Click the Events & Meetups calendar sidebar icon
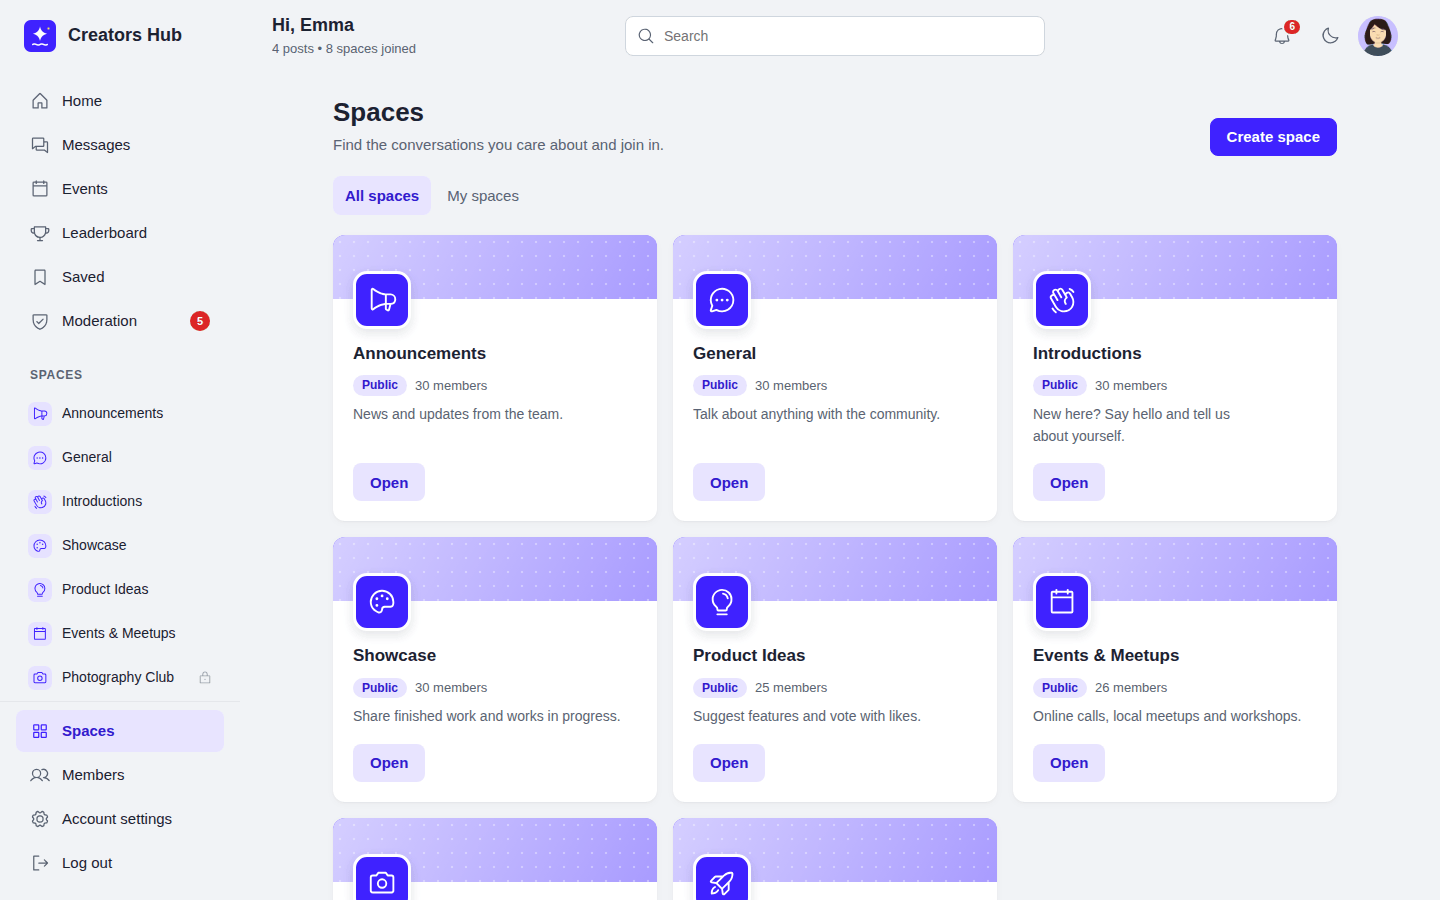The height and width of the screenshot is (900, 1440). (40, 634)
